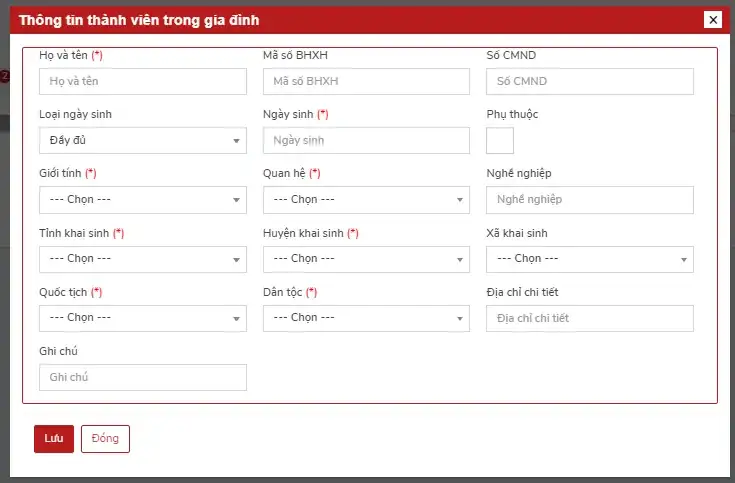The image size is (735, 483).
Task: Click the Họ và tên field label
Action: pos(71,55)
